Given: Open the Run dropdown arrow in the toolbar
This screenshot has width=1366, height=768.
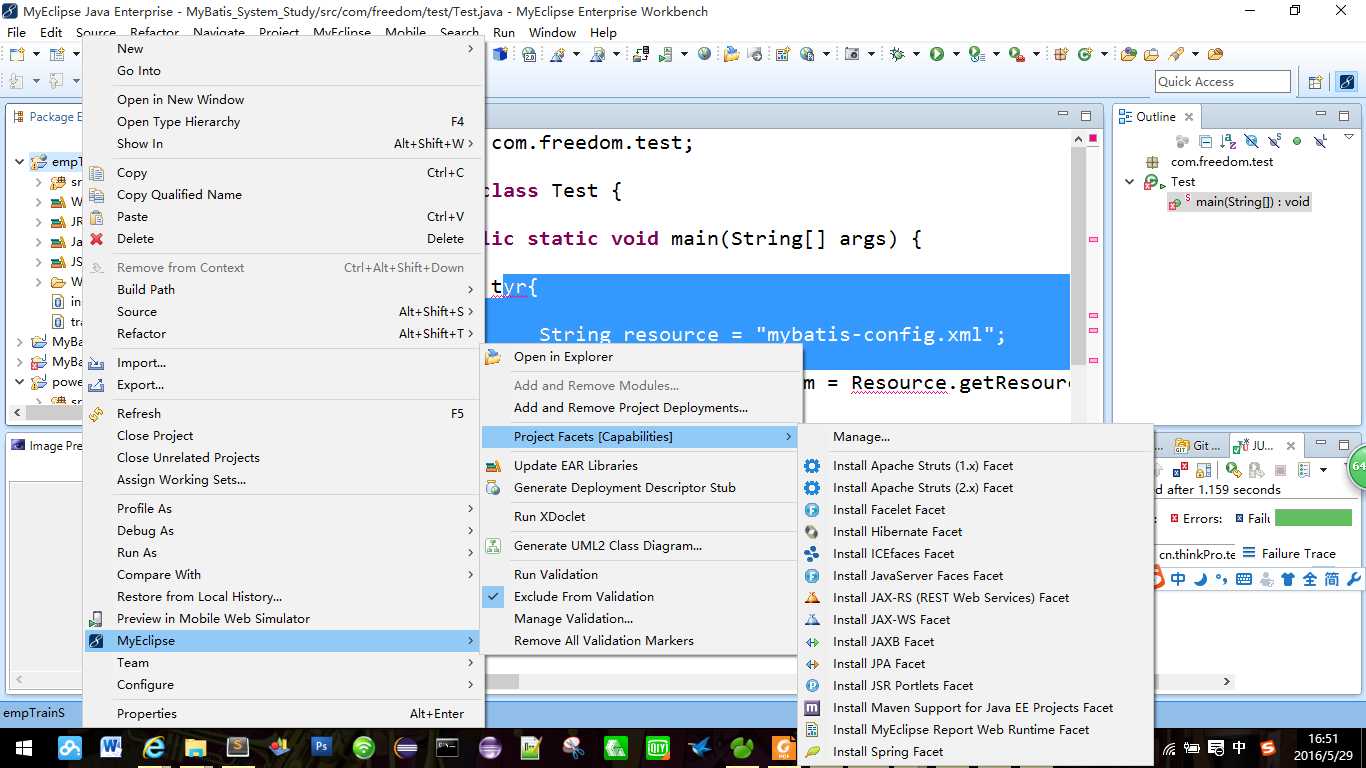Looking at the screenshot, I should [956, 54].
